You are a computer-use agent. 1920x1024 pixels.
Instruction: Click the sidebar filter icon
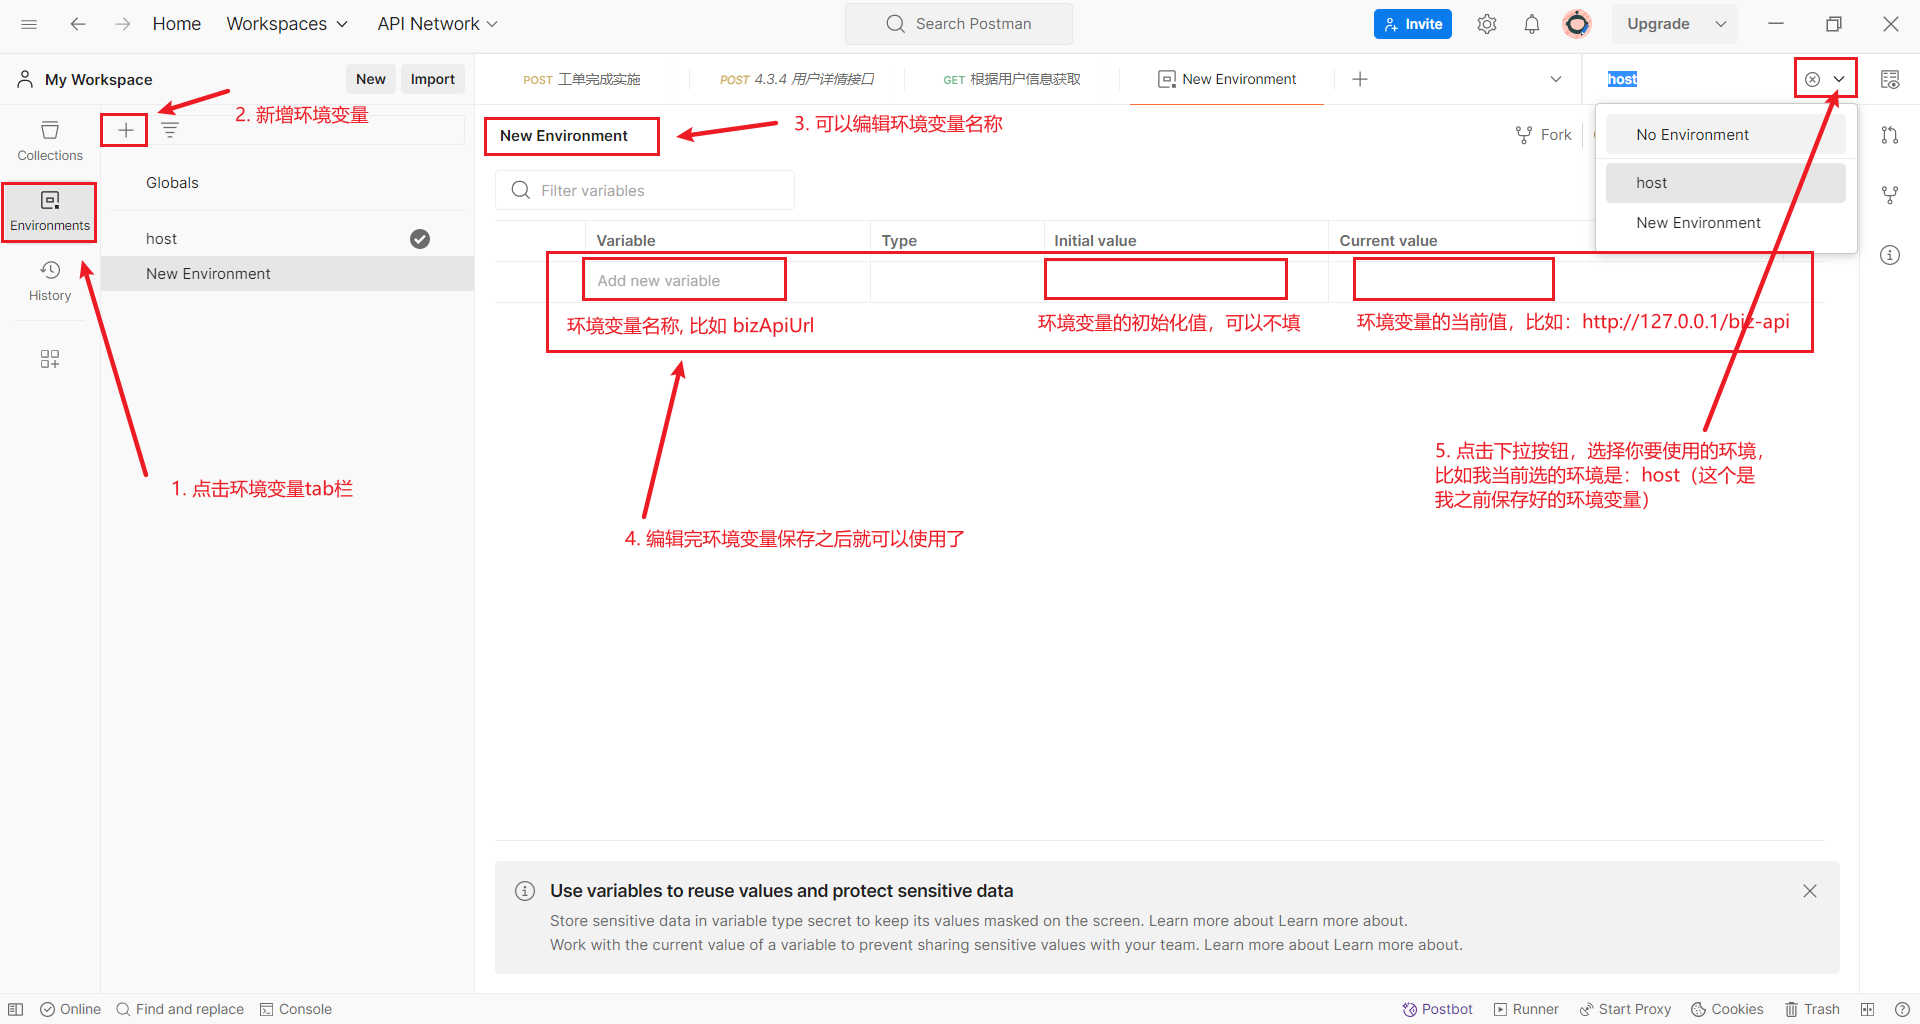(x=170, y=130)
